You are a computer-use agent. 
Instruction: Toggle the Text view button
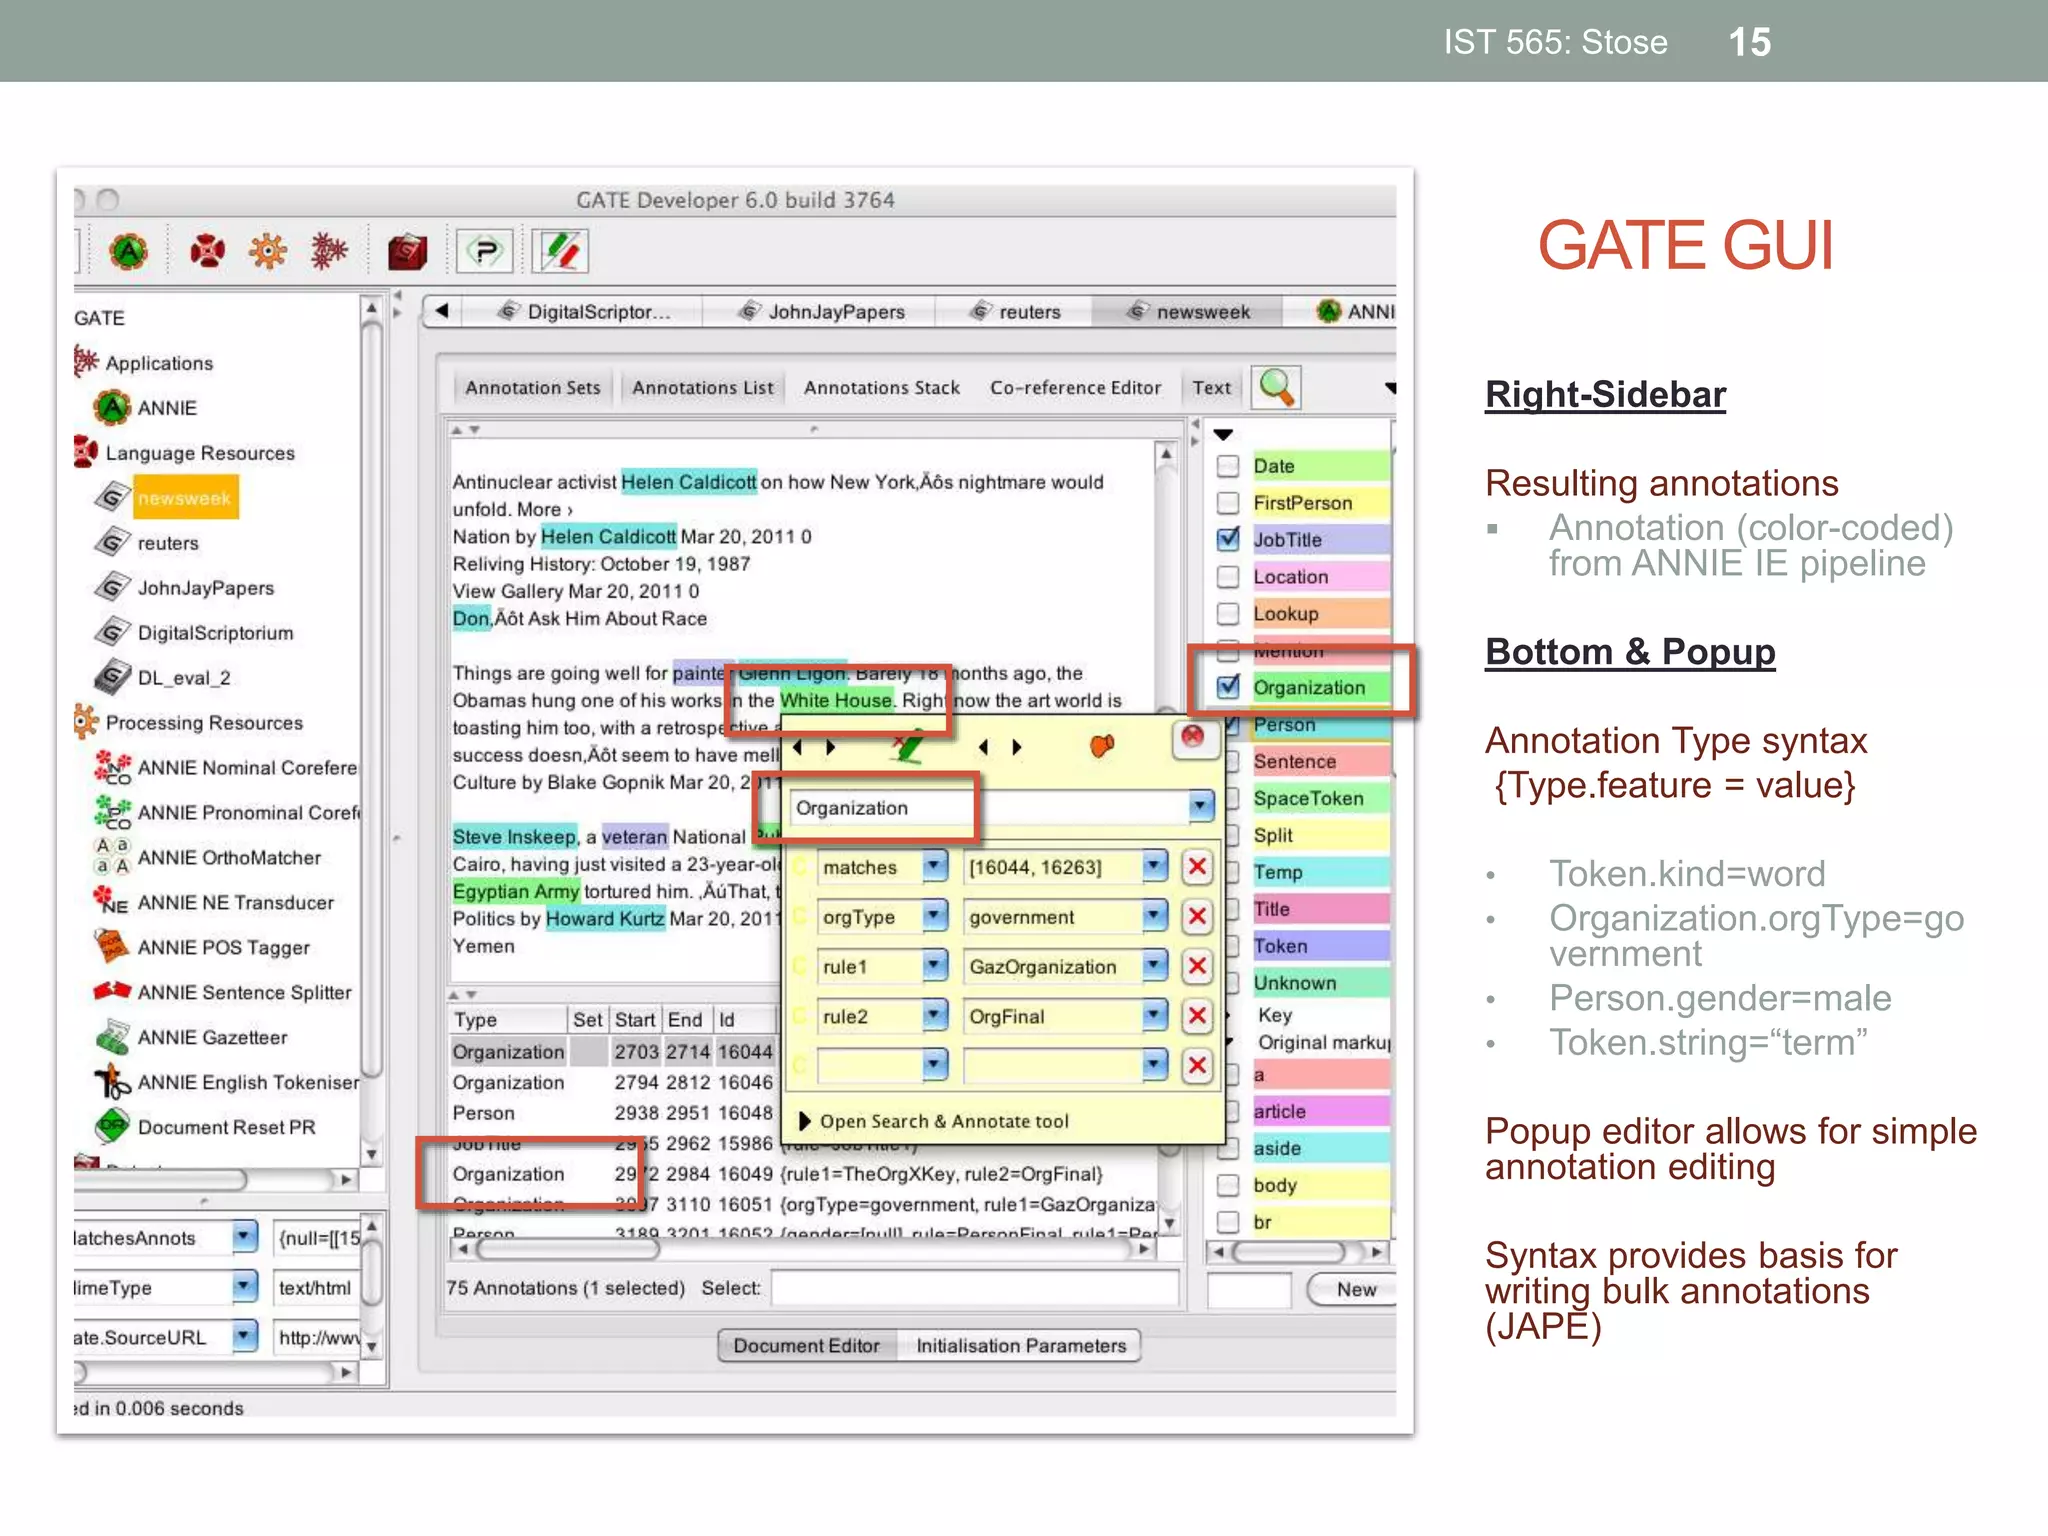[x=1211, y=388]
